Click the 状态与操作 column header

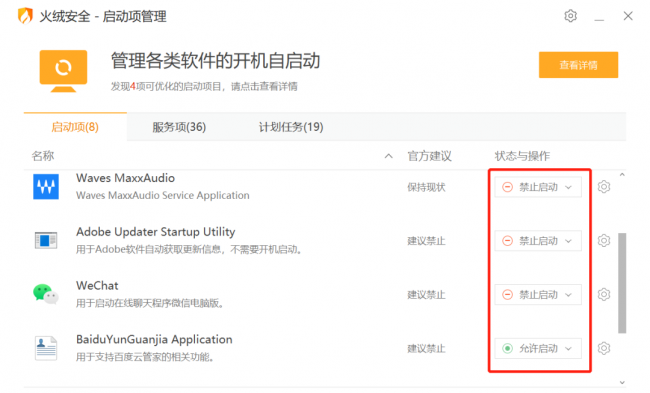point(522,156)
